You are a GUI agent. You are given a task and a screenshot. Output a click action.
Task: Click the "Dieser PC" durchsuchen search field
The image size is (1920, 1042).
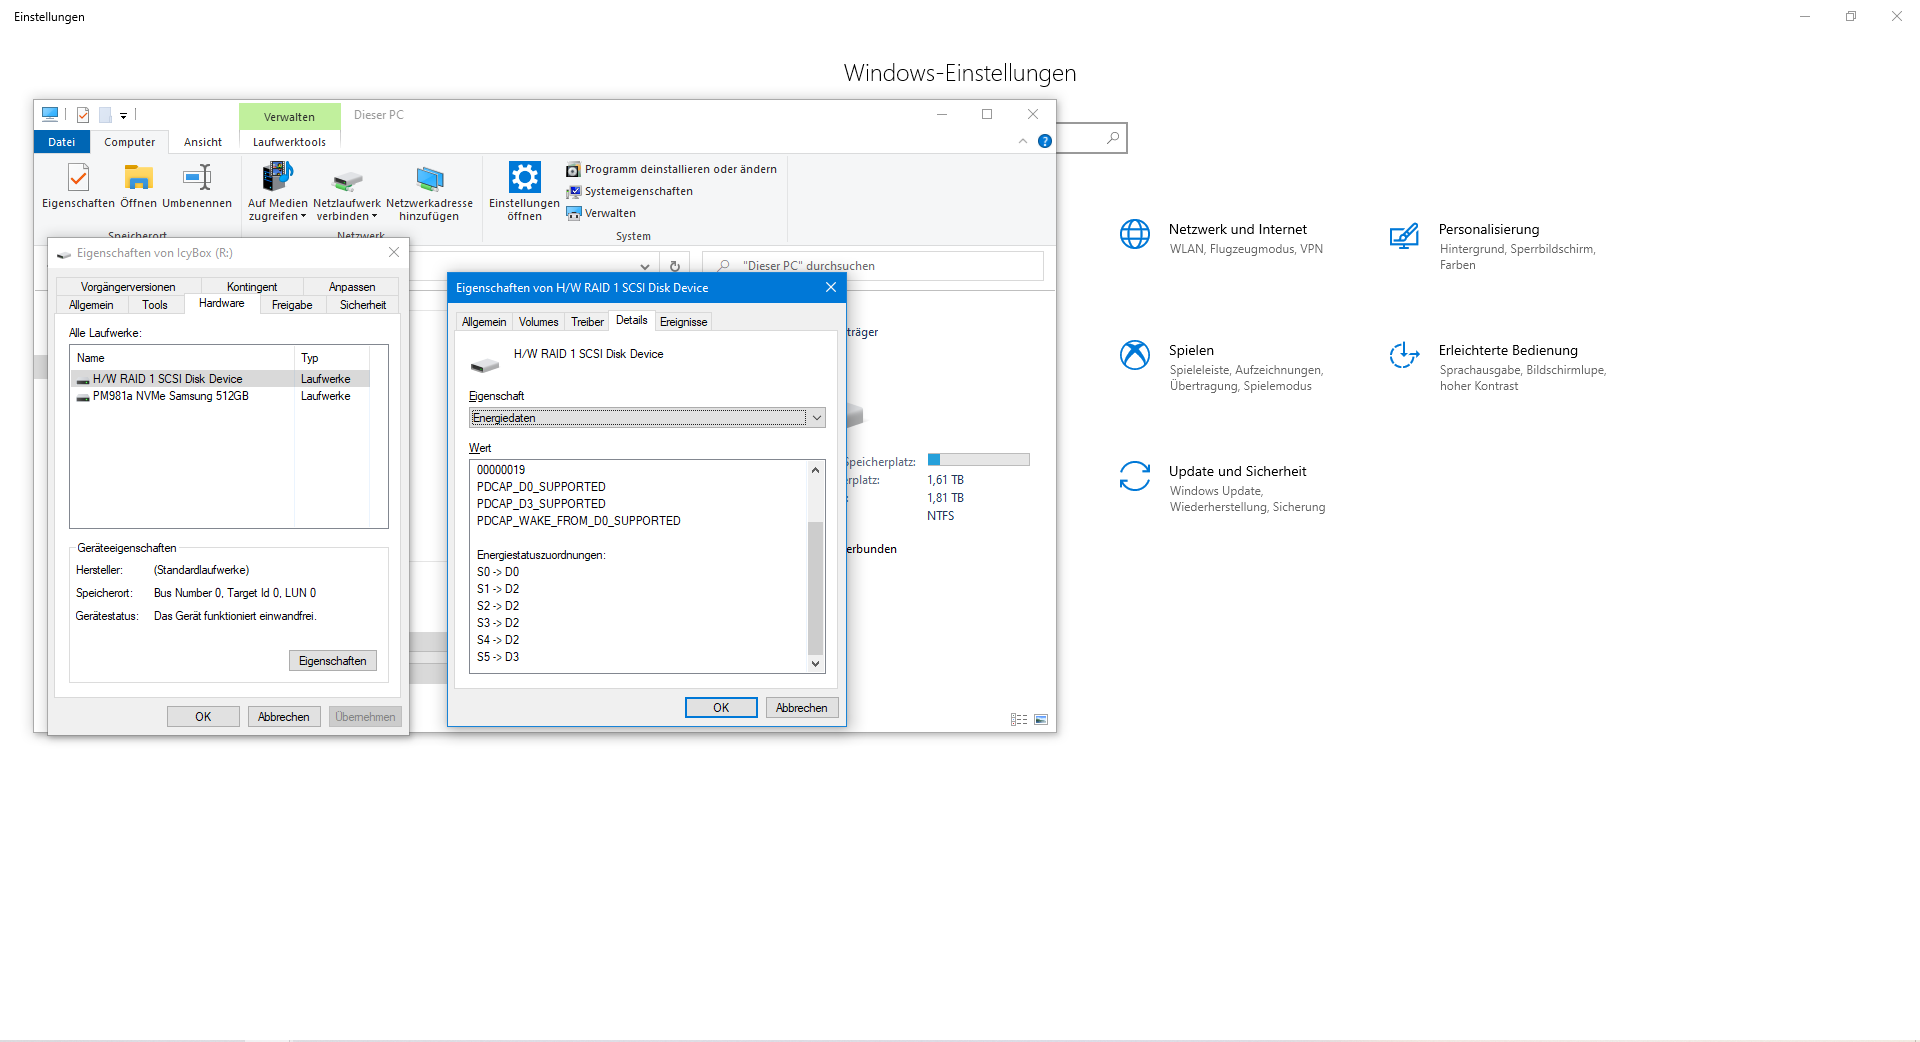[873, 266]
